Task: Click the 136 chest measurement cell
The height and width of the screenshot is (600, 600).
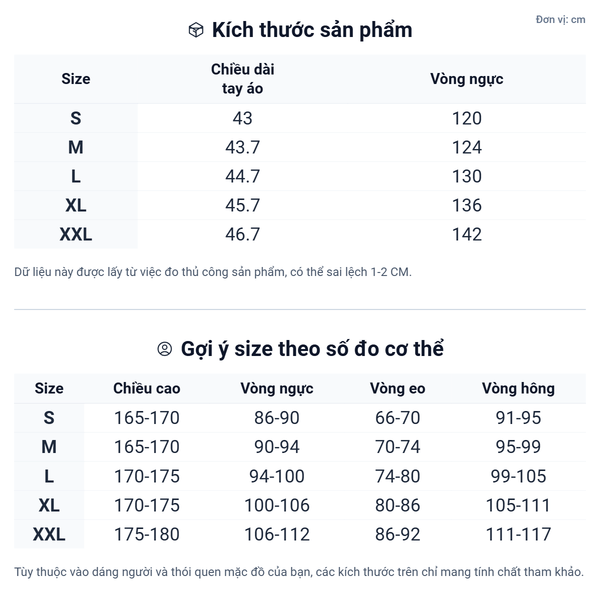Action: coord(466,205)
